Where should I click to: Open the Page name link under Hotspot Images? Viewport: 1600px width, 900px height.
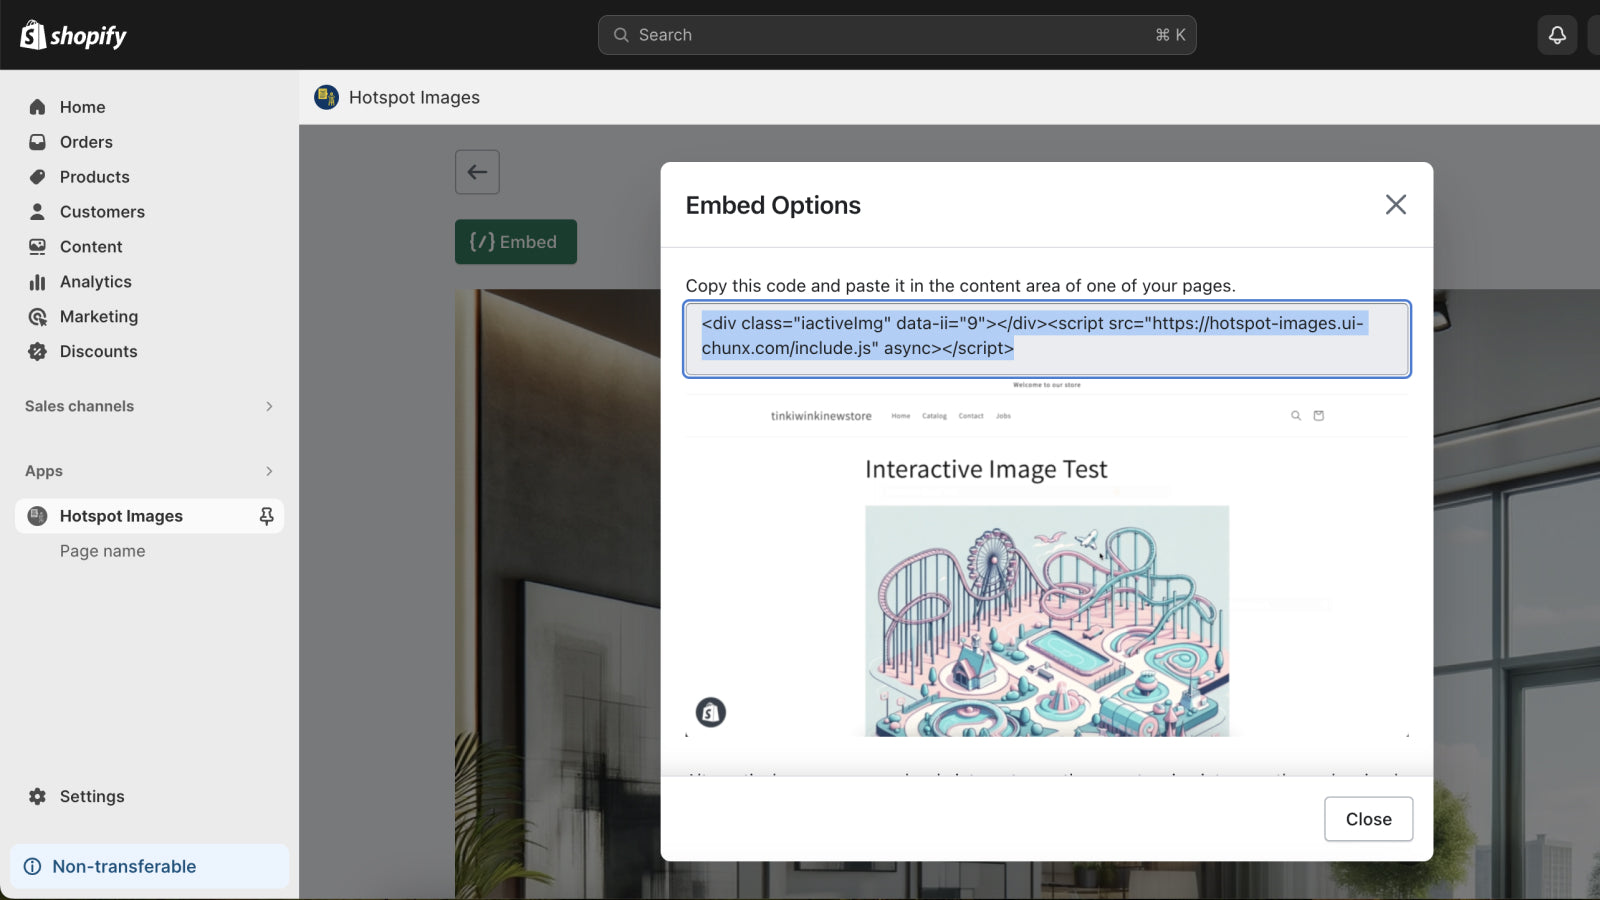pyautogui.click(x=102, y=550)
